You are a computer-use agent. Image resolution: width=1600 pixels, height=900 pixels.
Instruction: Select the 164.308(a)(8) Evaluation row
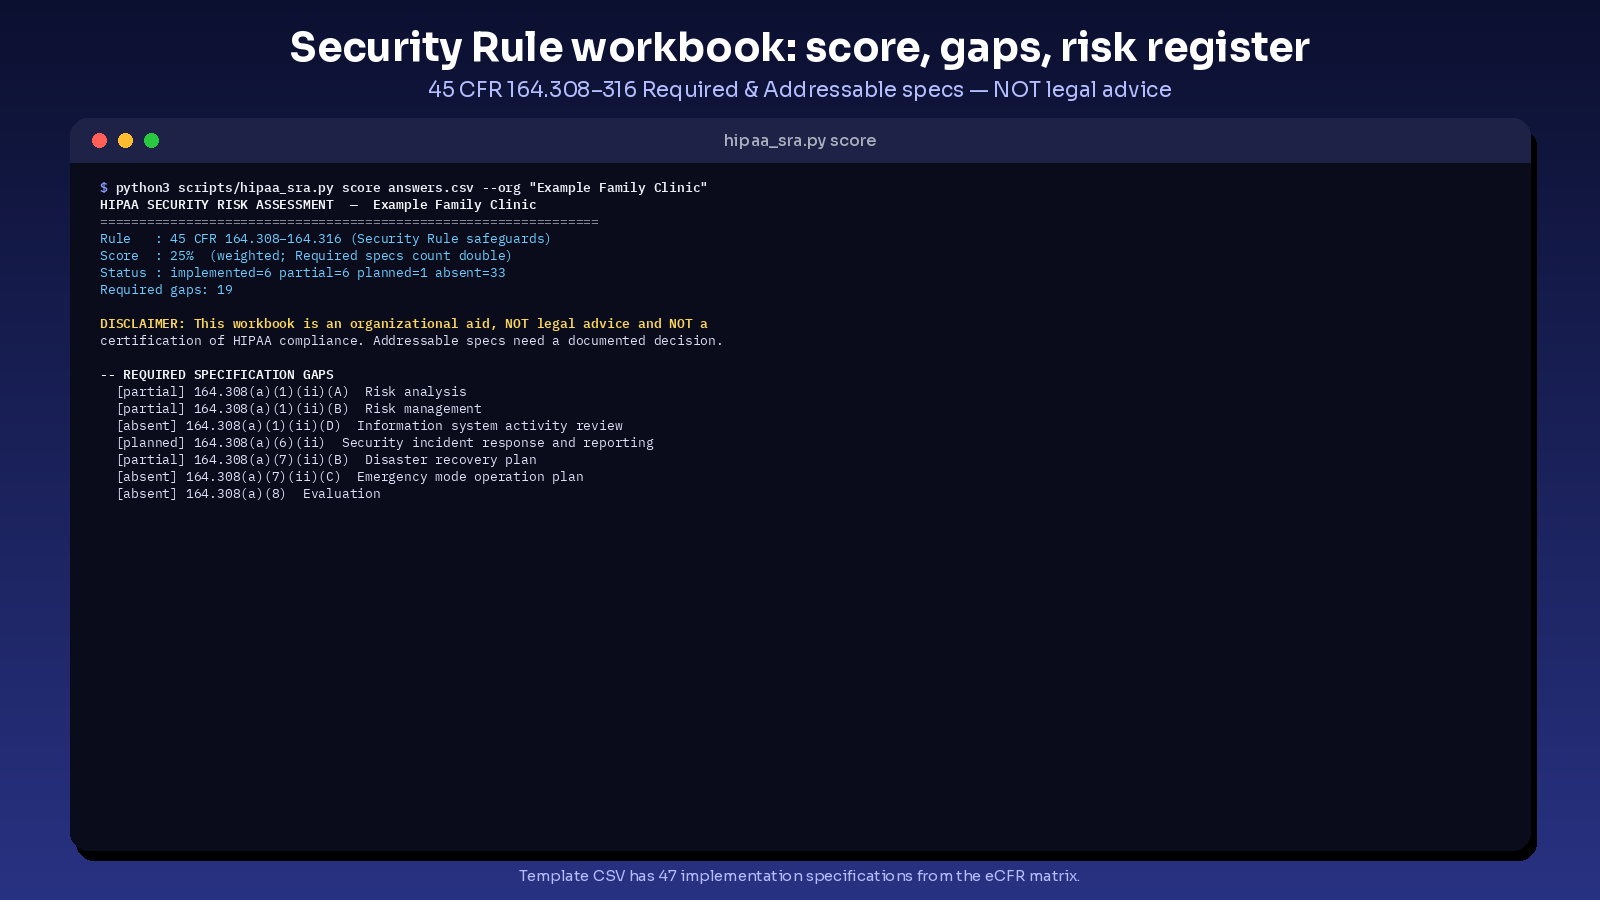coord(248,494)
